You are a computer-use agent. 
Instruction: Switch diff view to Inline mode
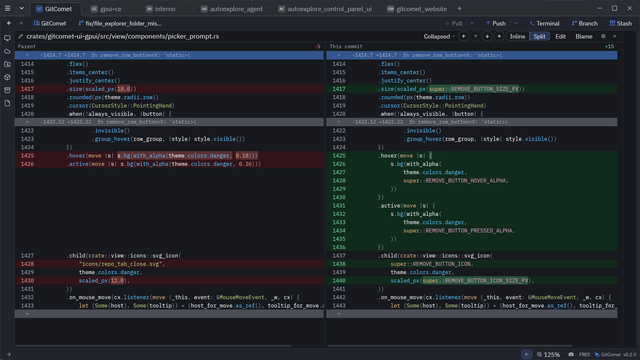coord(517,36)
